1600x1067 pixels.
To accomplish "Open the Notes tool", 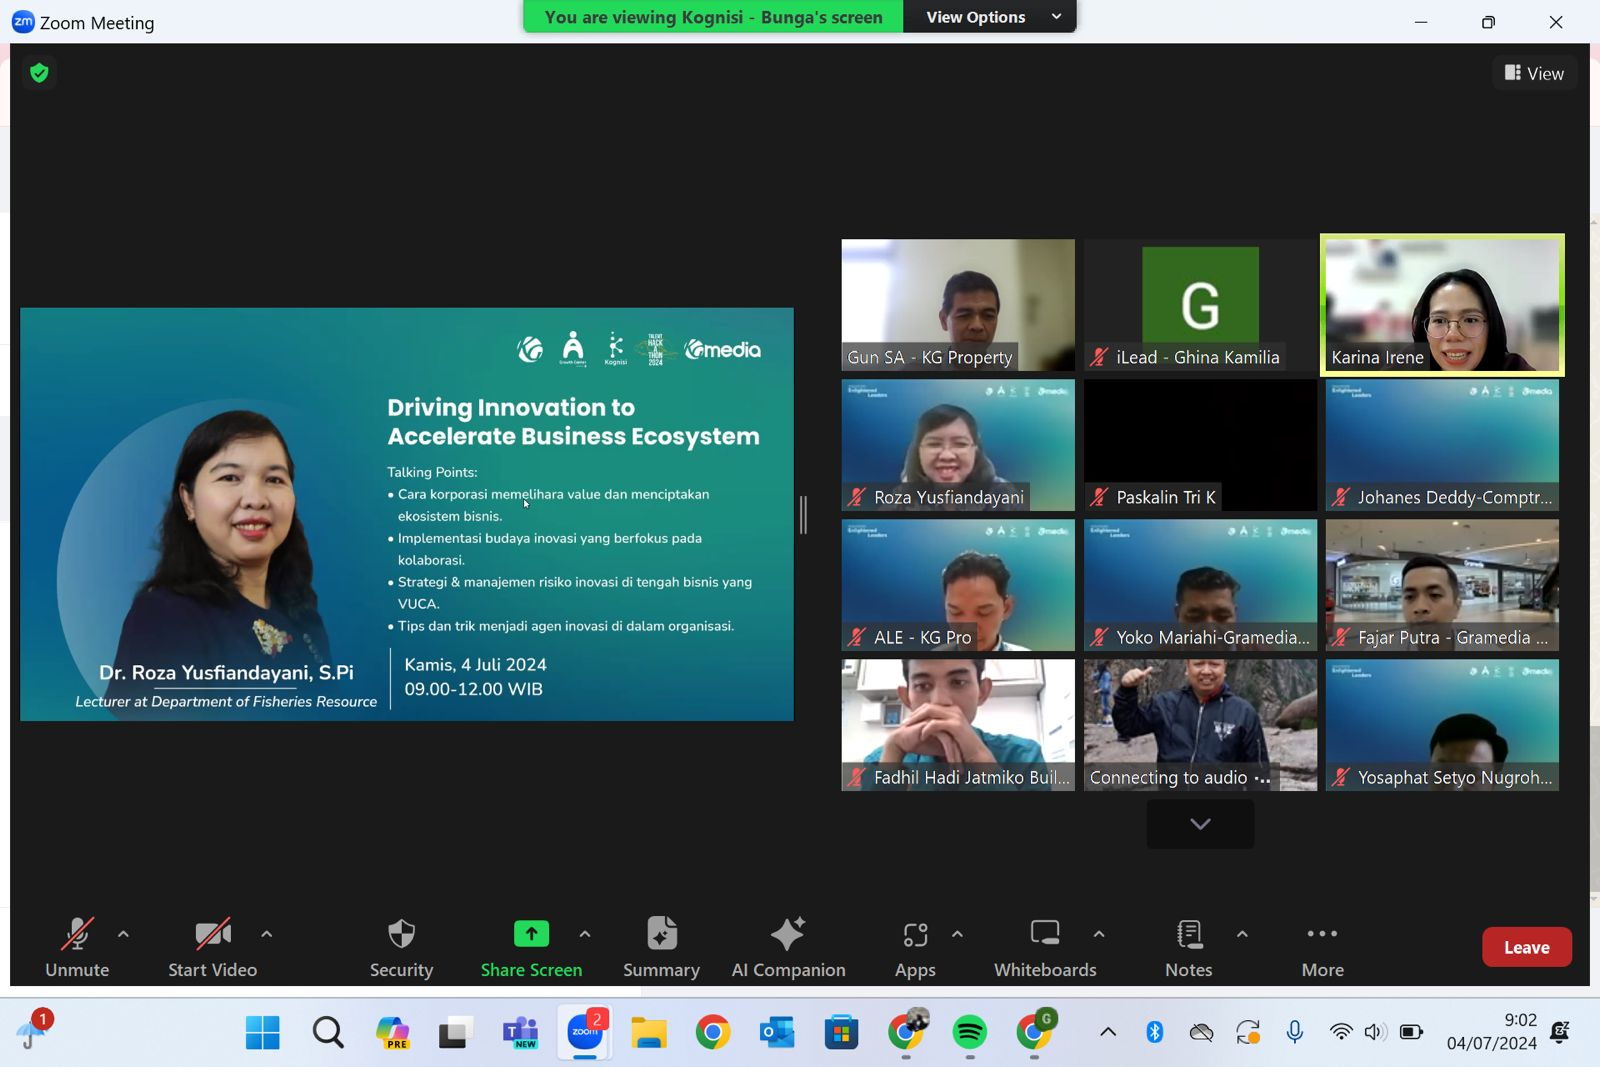I will 1188,947.
